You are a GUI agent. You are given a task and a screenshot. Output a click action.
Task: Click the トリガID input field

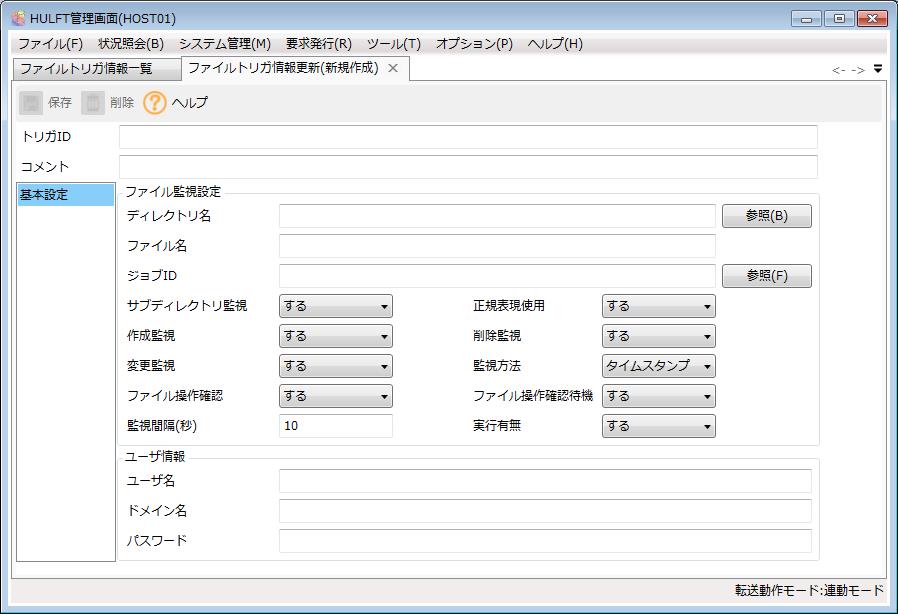point(468,137)
